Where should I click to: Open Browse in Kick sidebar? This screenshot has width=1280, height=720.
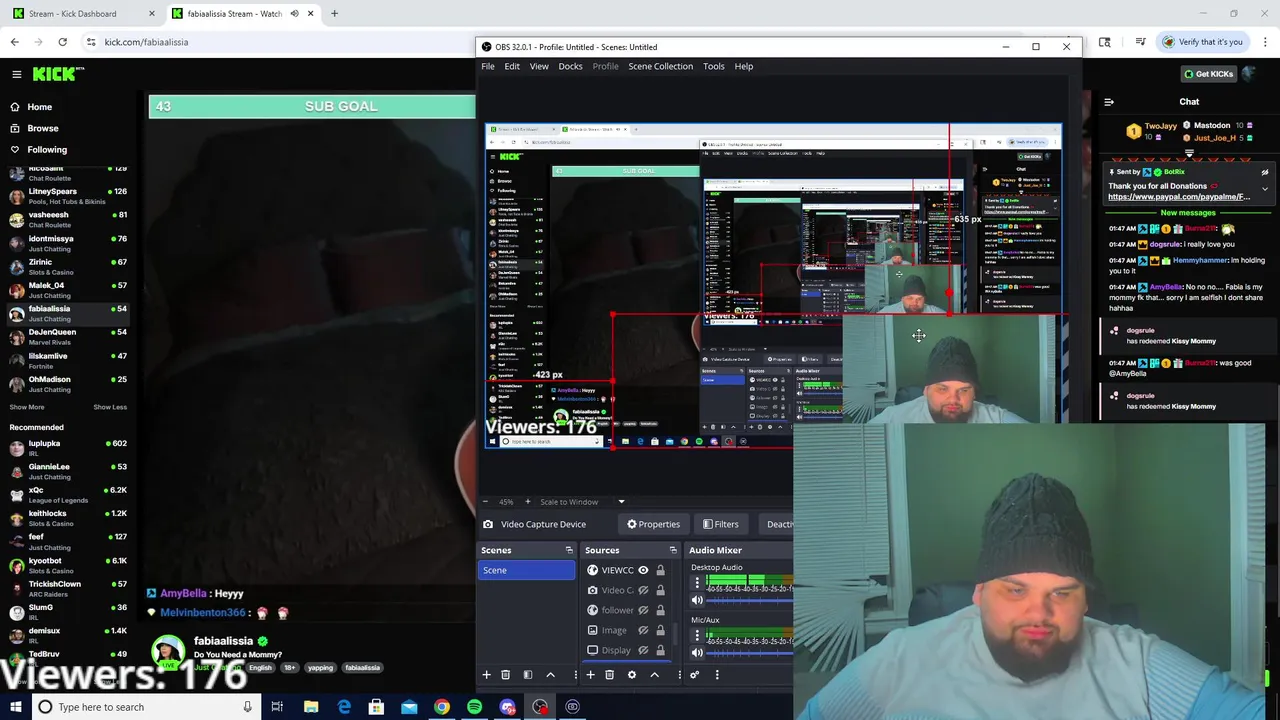[34, 128]
